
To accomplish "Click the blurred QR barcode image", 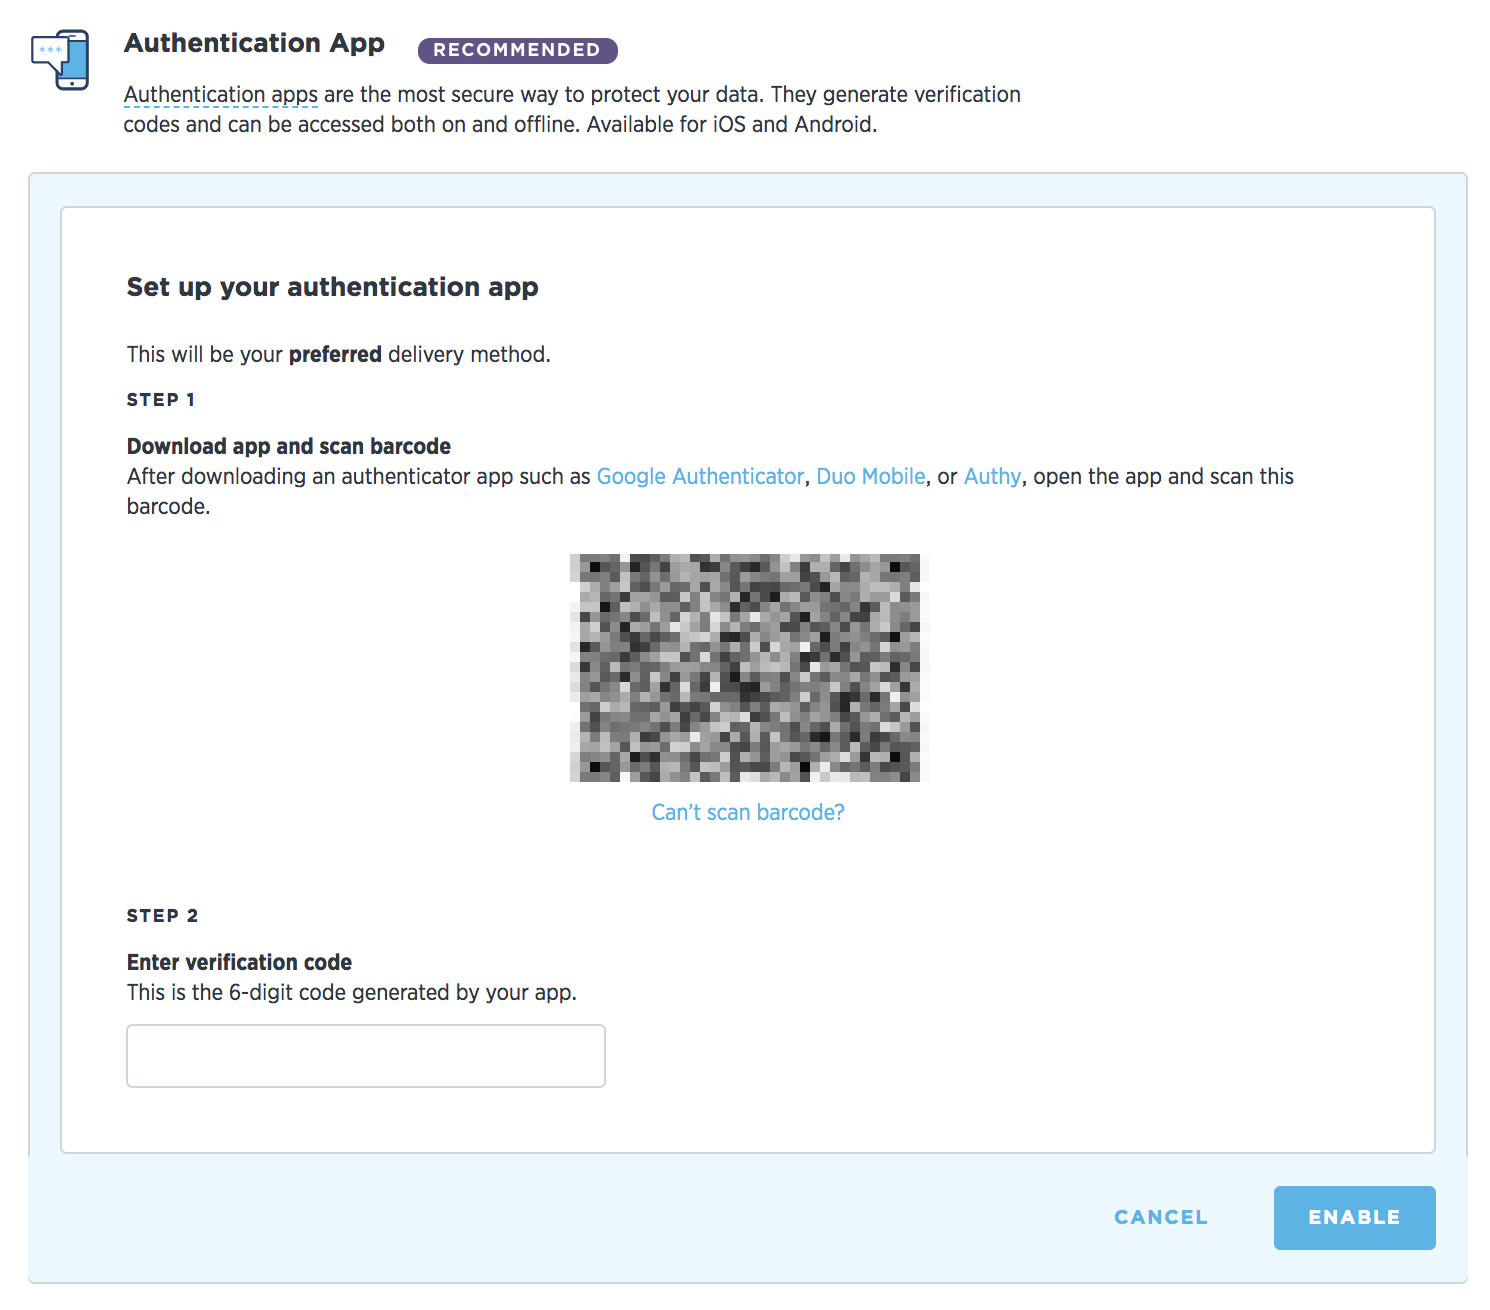I will tap(749, 668).
